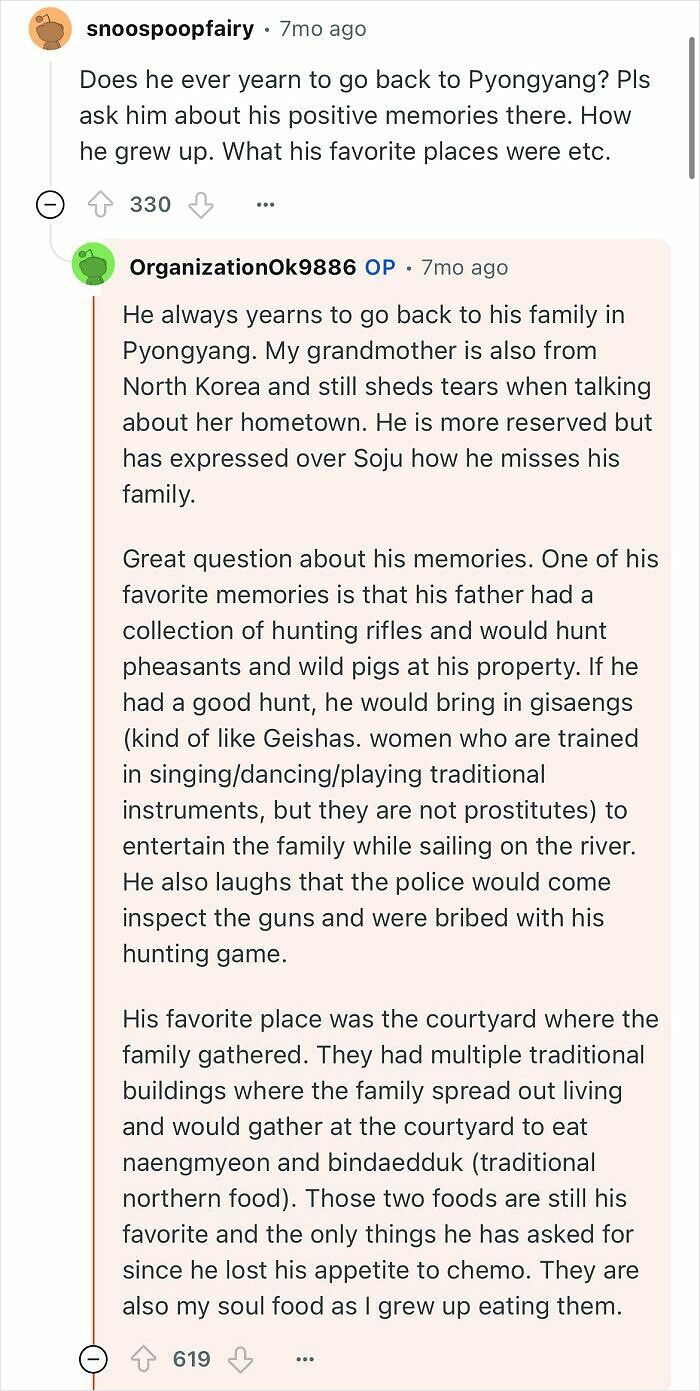Open the overflow menu on the OP reply
Viewport: 700px width, 1391px height.
point(304,1358)
